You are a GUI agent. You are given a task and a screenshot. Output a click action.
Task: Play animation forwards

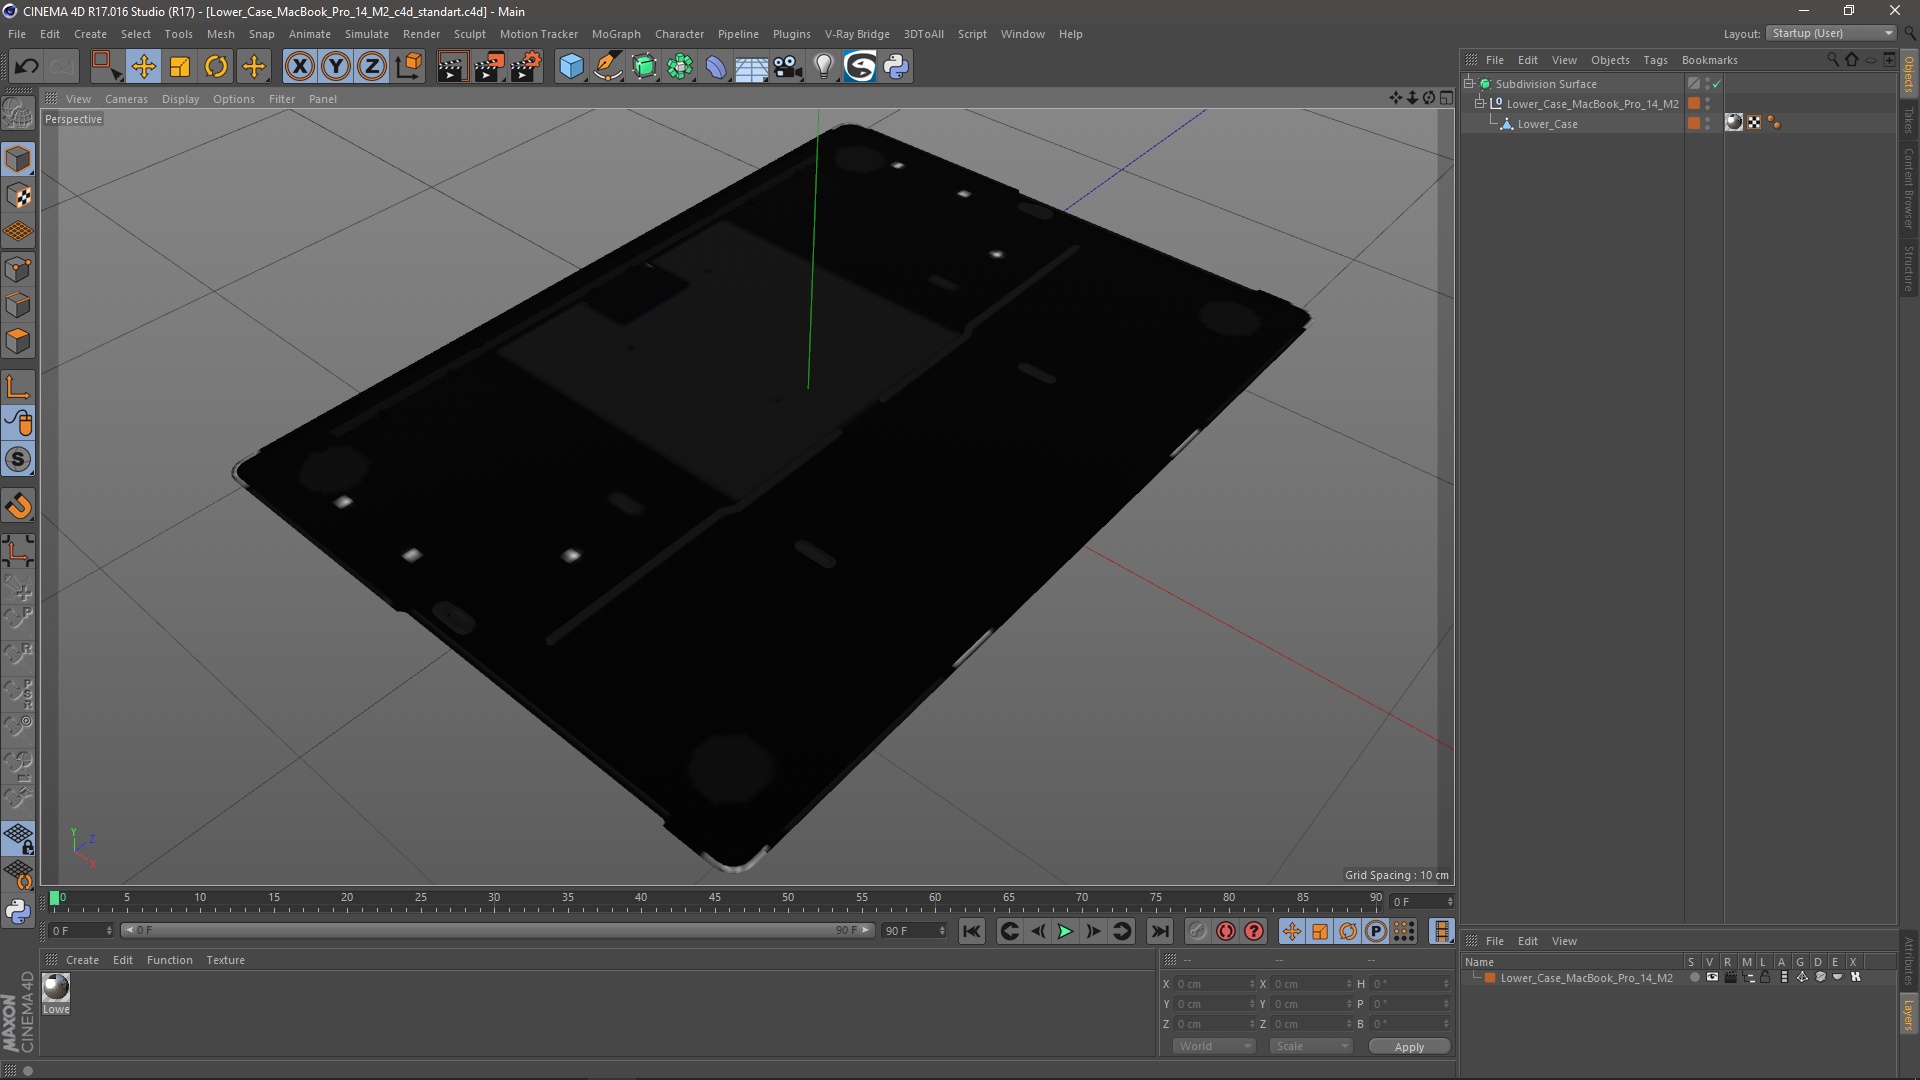pos(1066,931)
